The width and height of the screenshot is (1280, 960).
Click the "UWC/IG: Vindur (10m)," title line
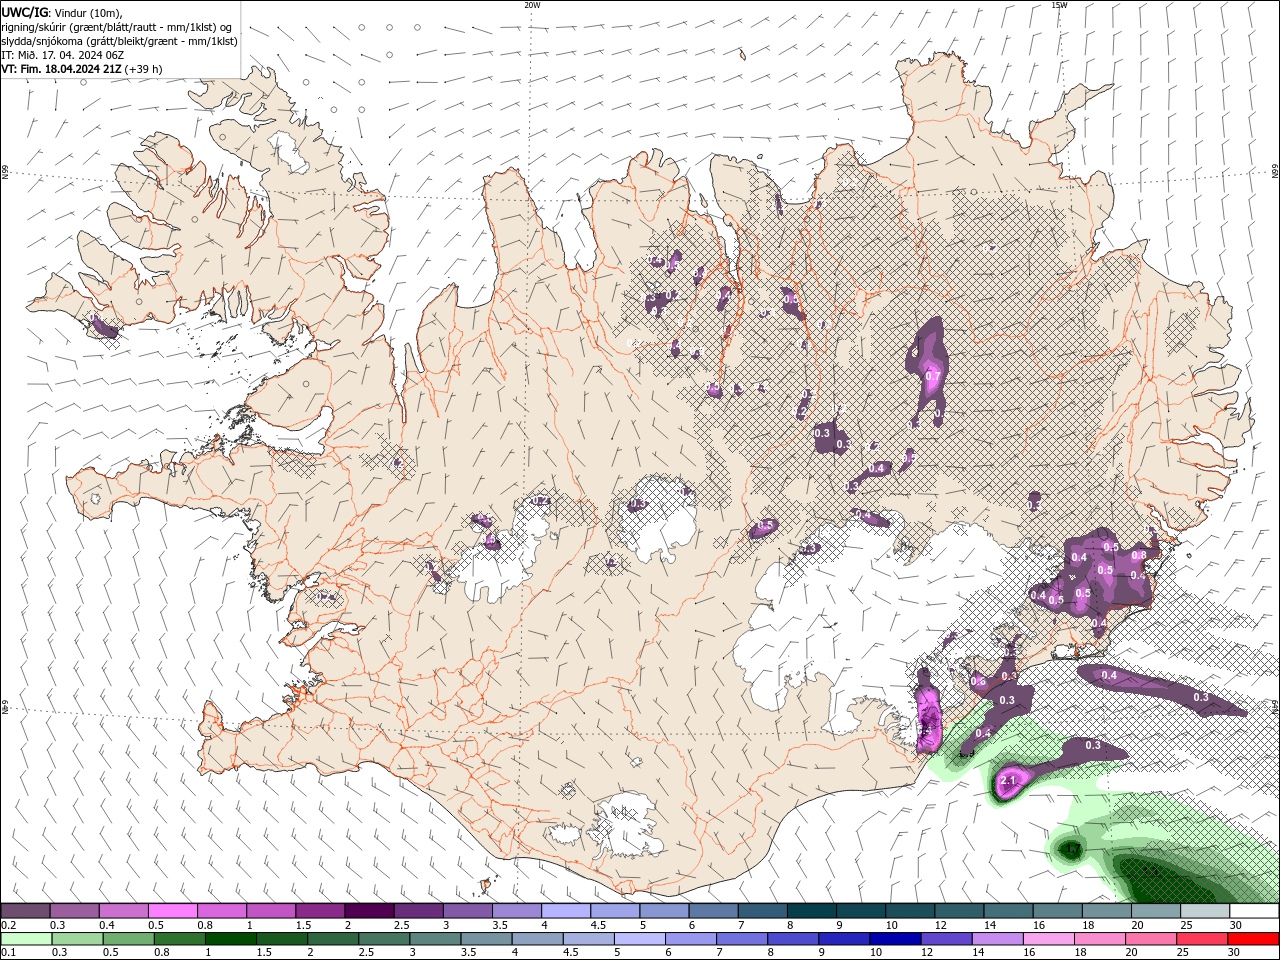click(x=64, y=12)
